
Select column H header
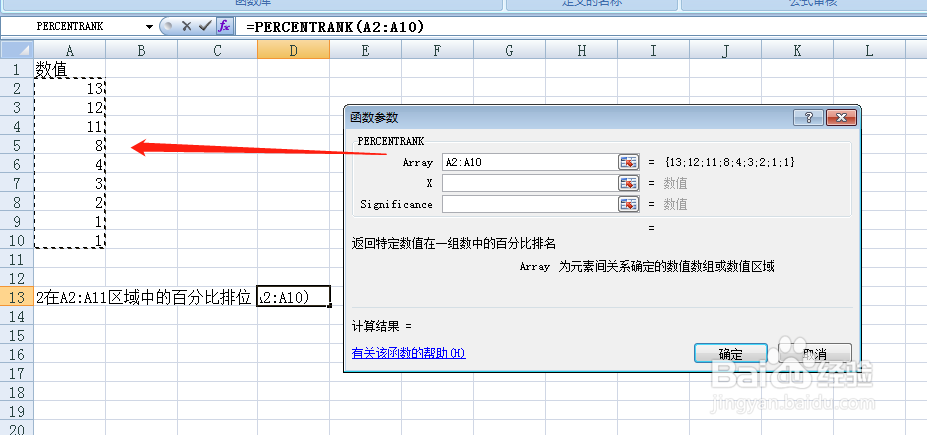(581, 50)
